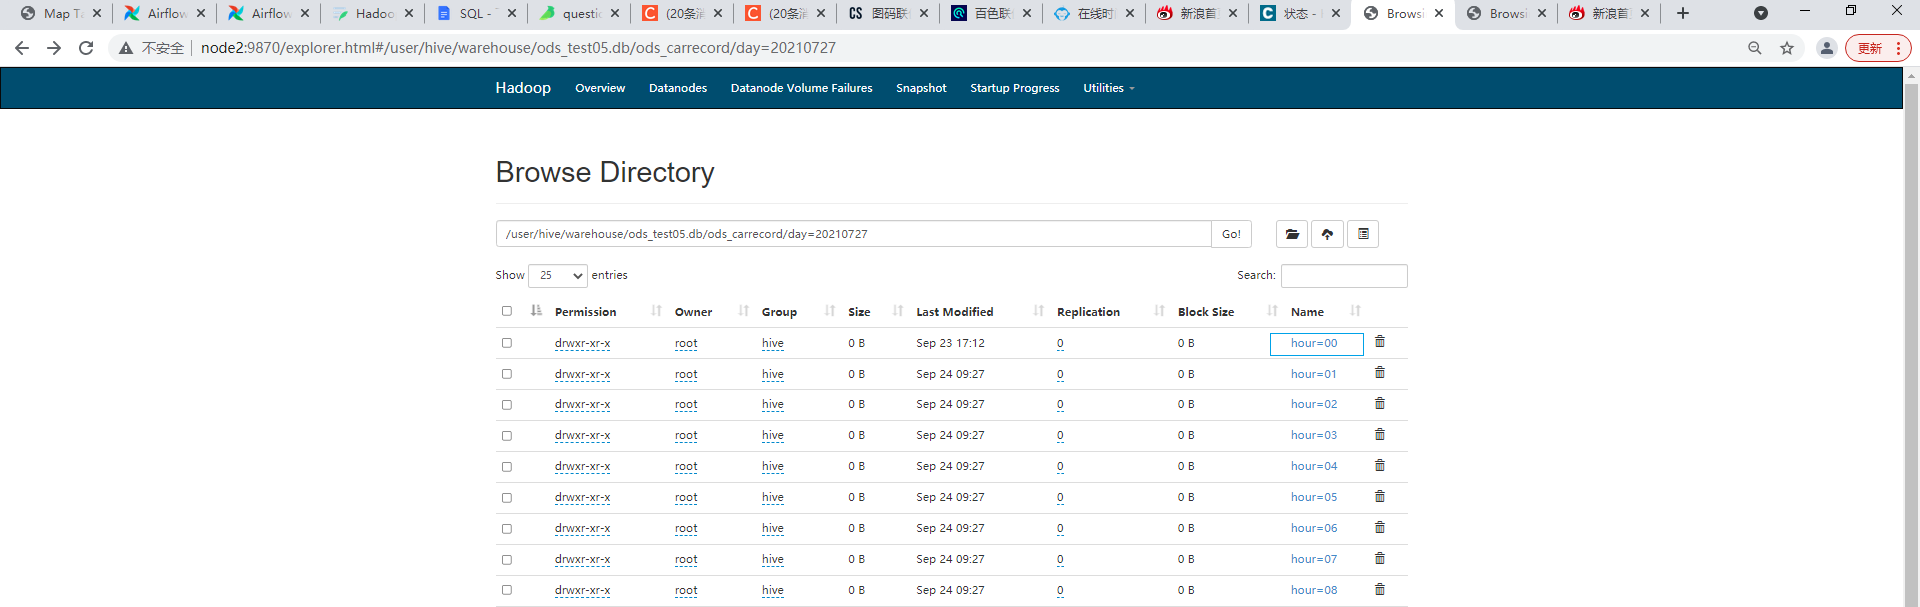Click the red 更新 update button

point(1878,48)
